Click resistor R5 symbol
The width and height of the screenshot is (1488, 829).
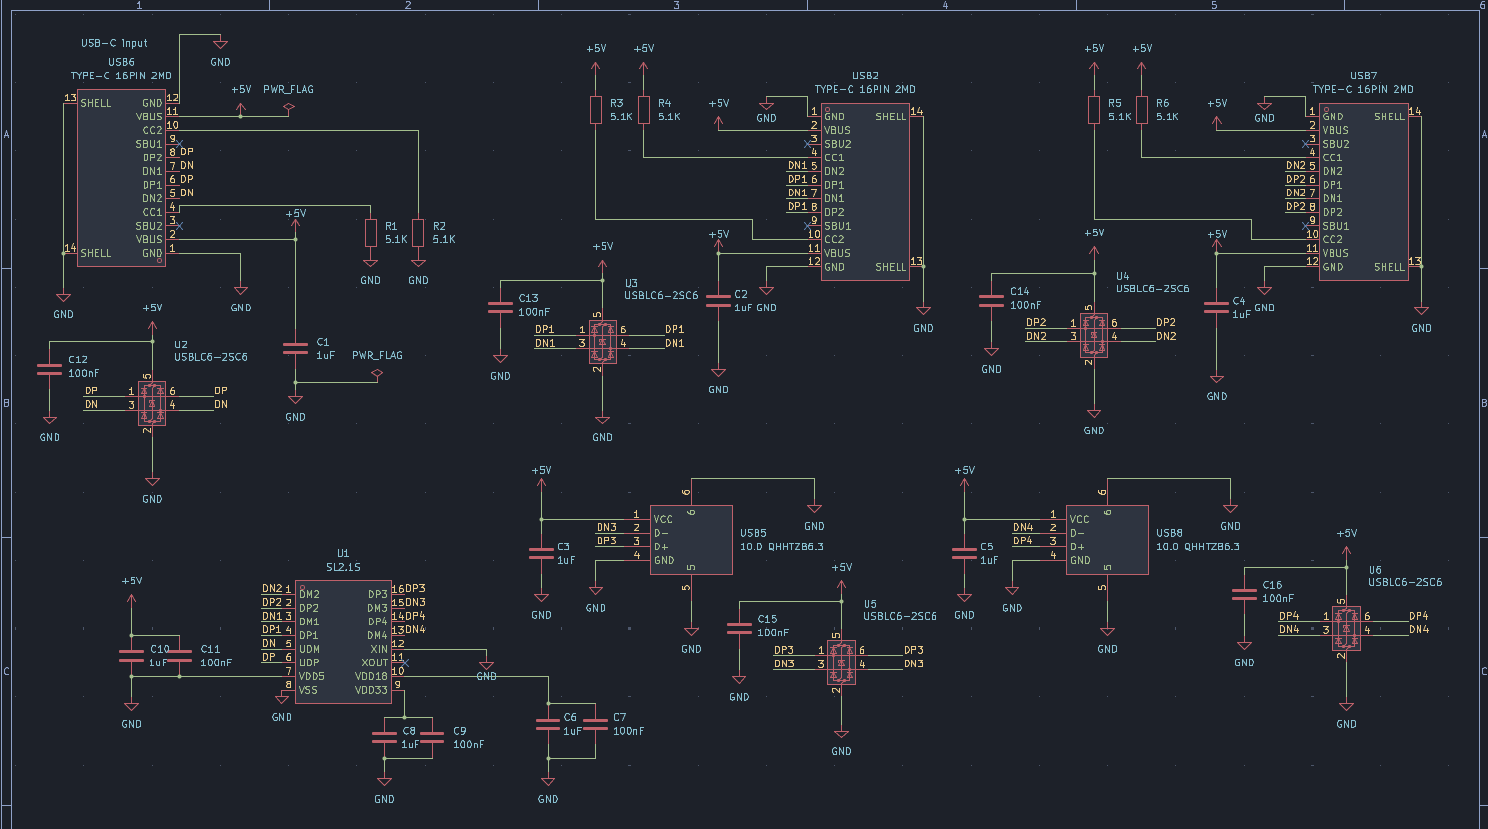1094,110
